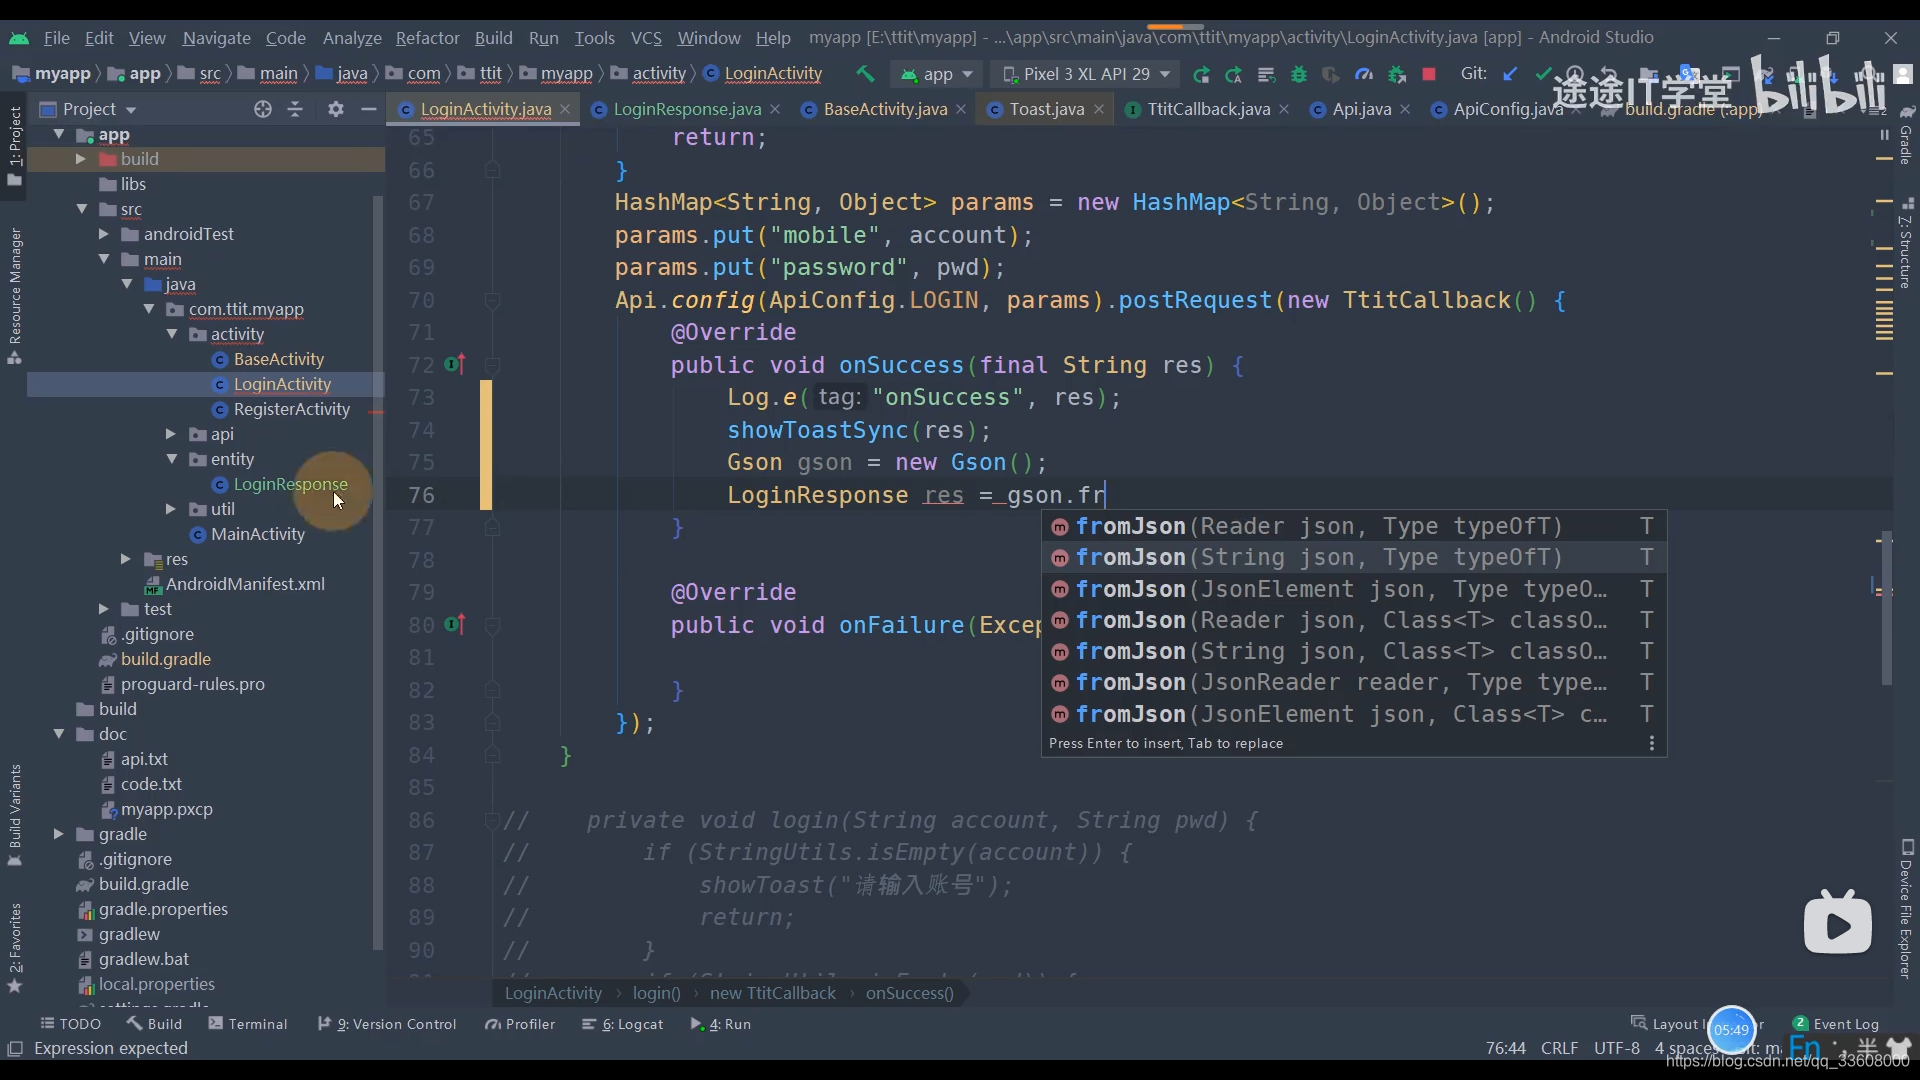Expand the util package

(171, 509)
